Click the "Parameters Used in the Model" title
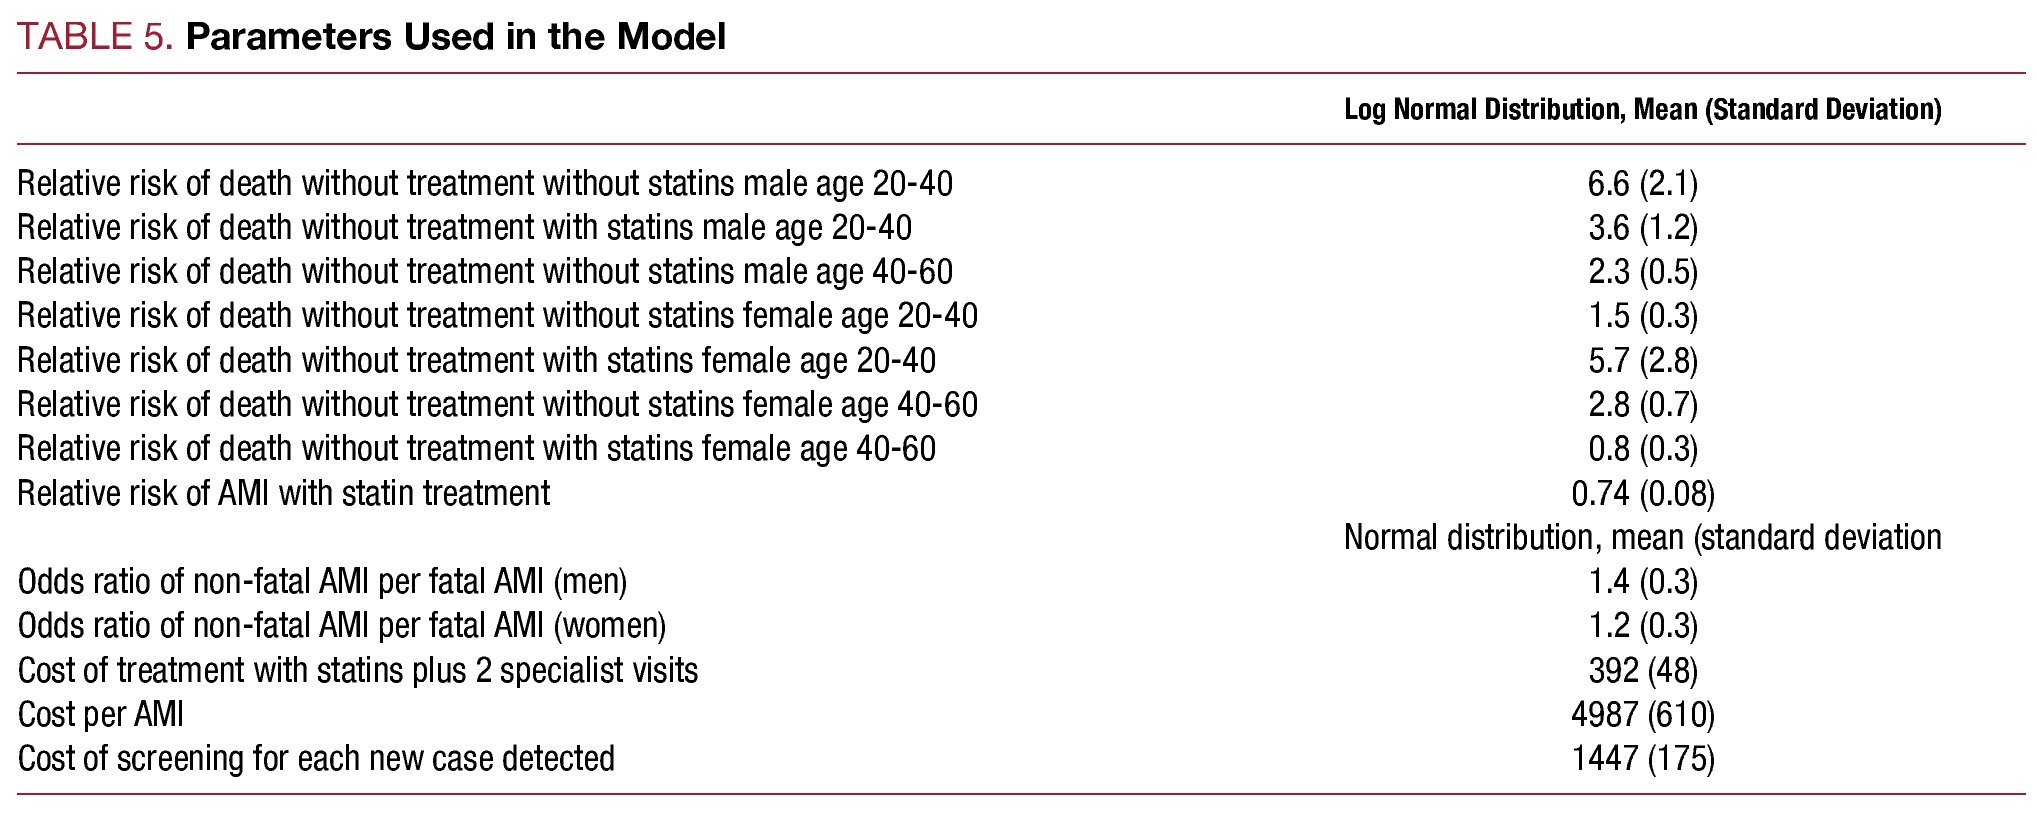The width and height of the screenshot is (2037, 825). [455, 37]
